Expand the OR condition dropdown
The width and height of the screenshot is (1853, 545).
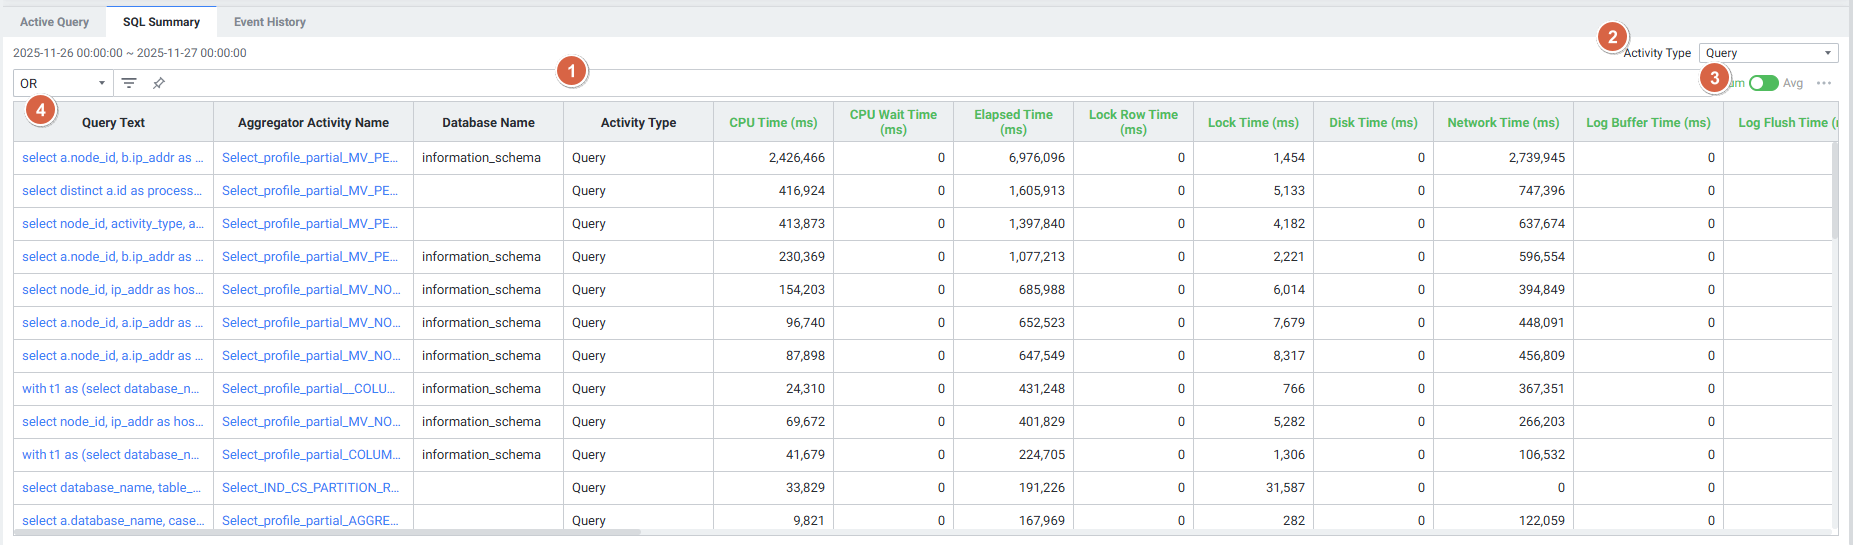[x=62, y=83]
